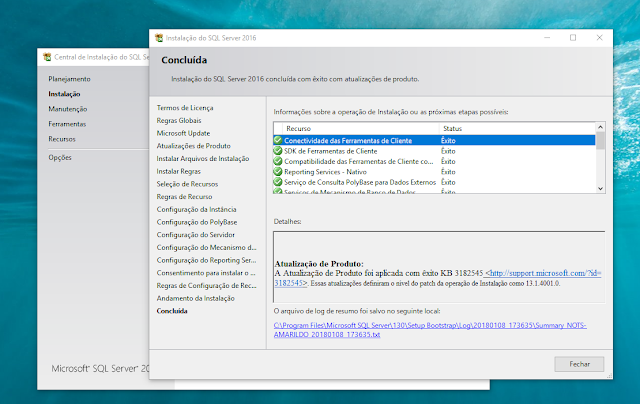This screenshot has height=404, width=640.
Task: Click the Instalar Arquivos de Instalação step
Action: point(203,158)
